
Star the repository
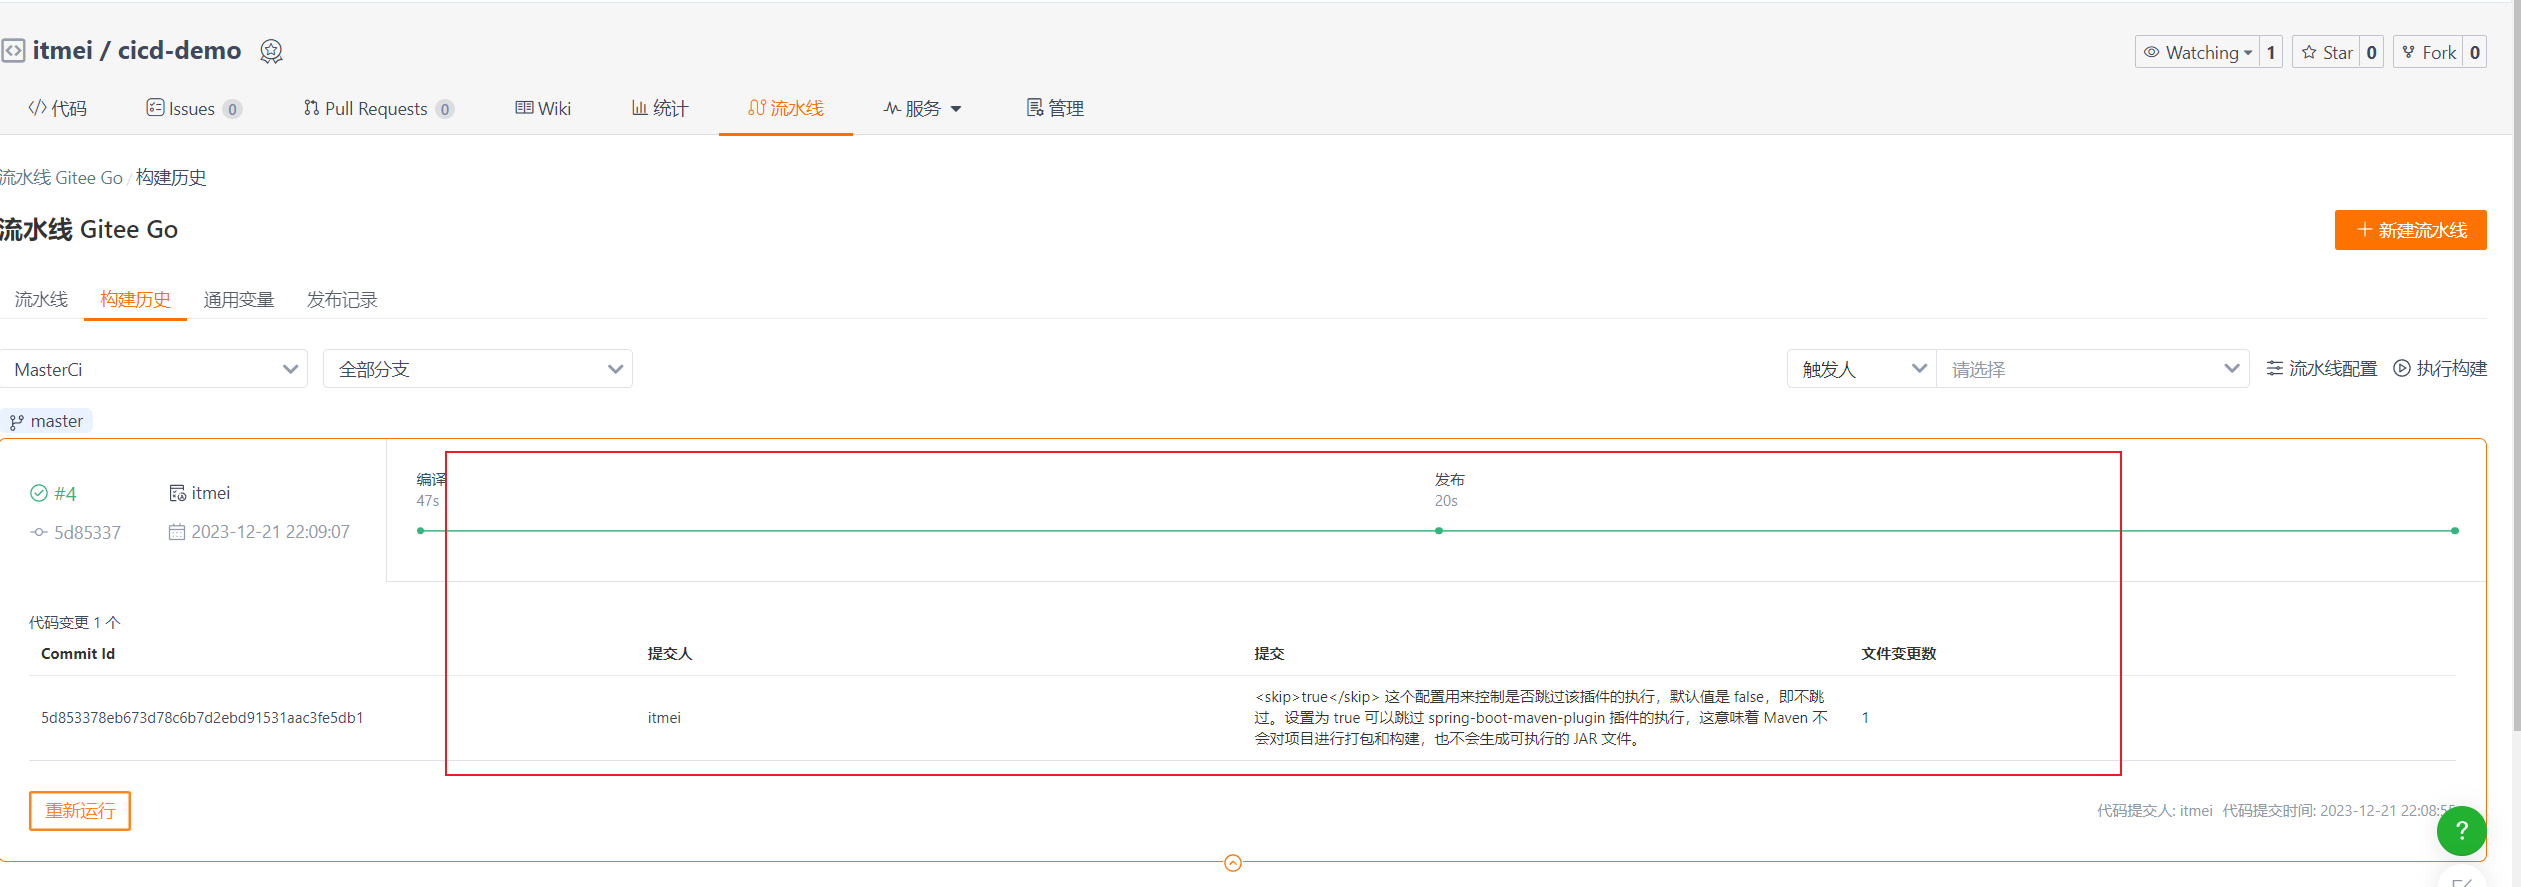click(x=2326, y=52)
